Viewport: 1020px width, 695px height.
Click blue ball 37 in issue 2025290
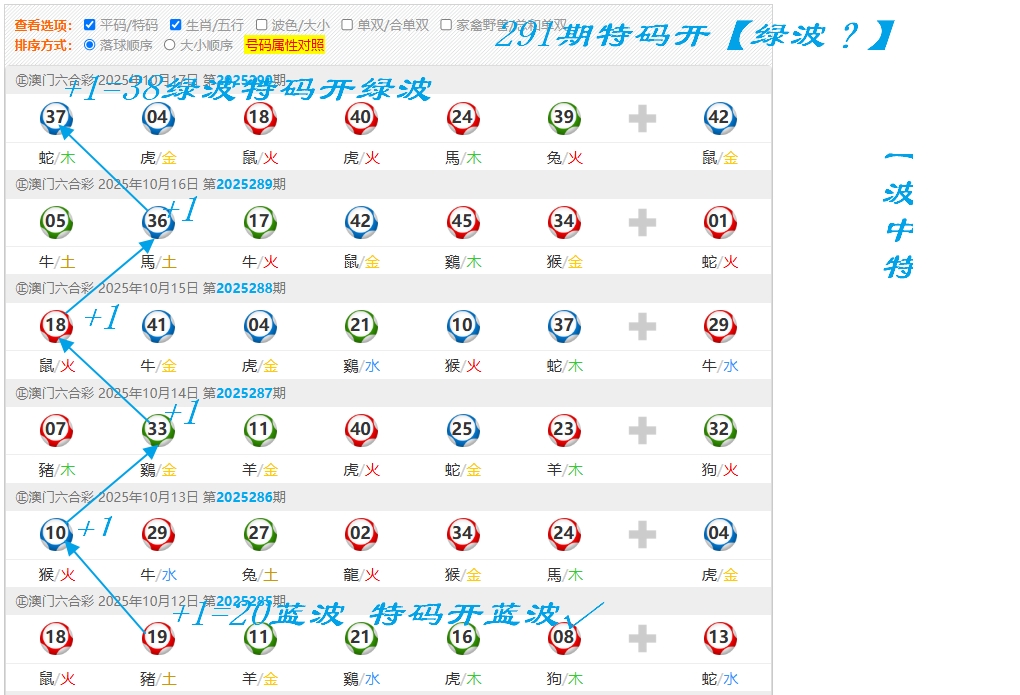click(x=56, y=118)
